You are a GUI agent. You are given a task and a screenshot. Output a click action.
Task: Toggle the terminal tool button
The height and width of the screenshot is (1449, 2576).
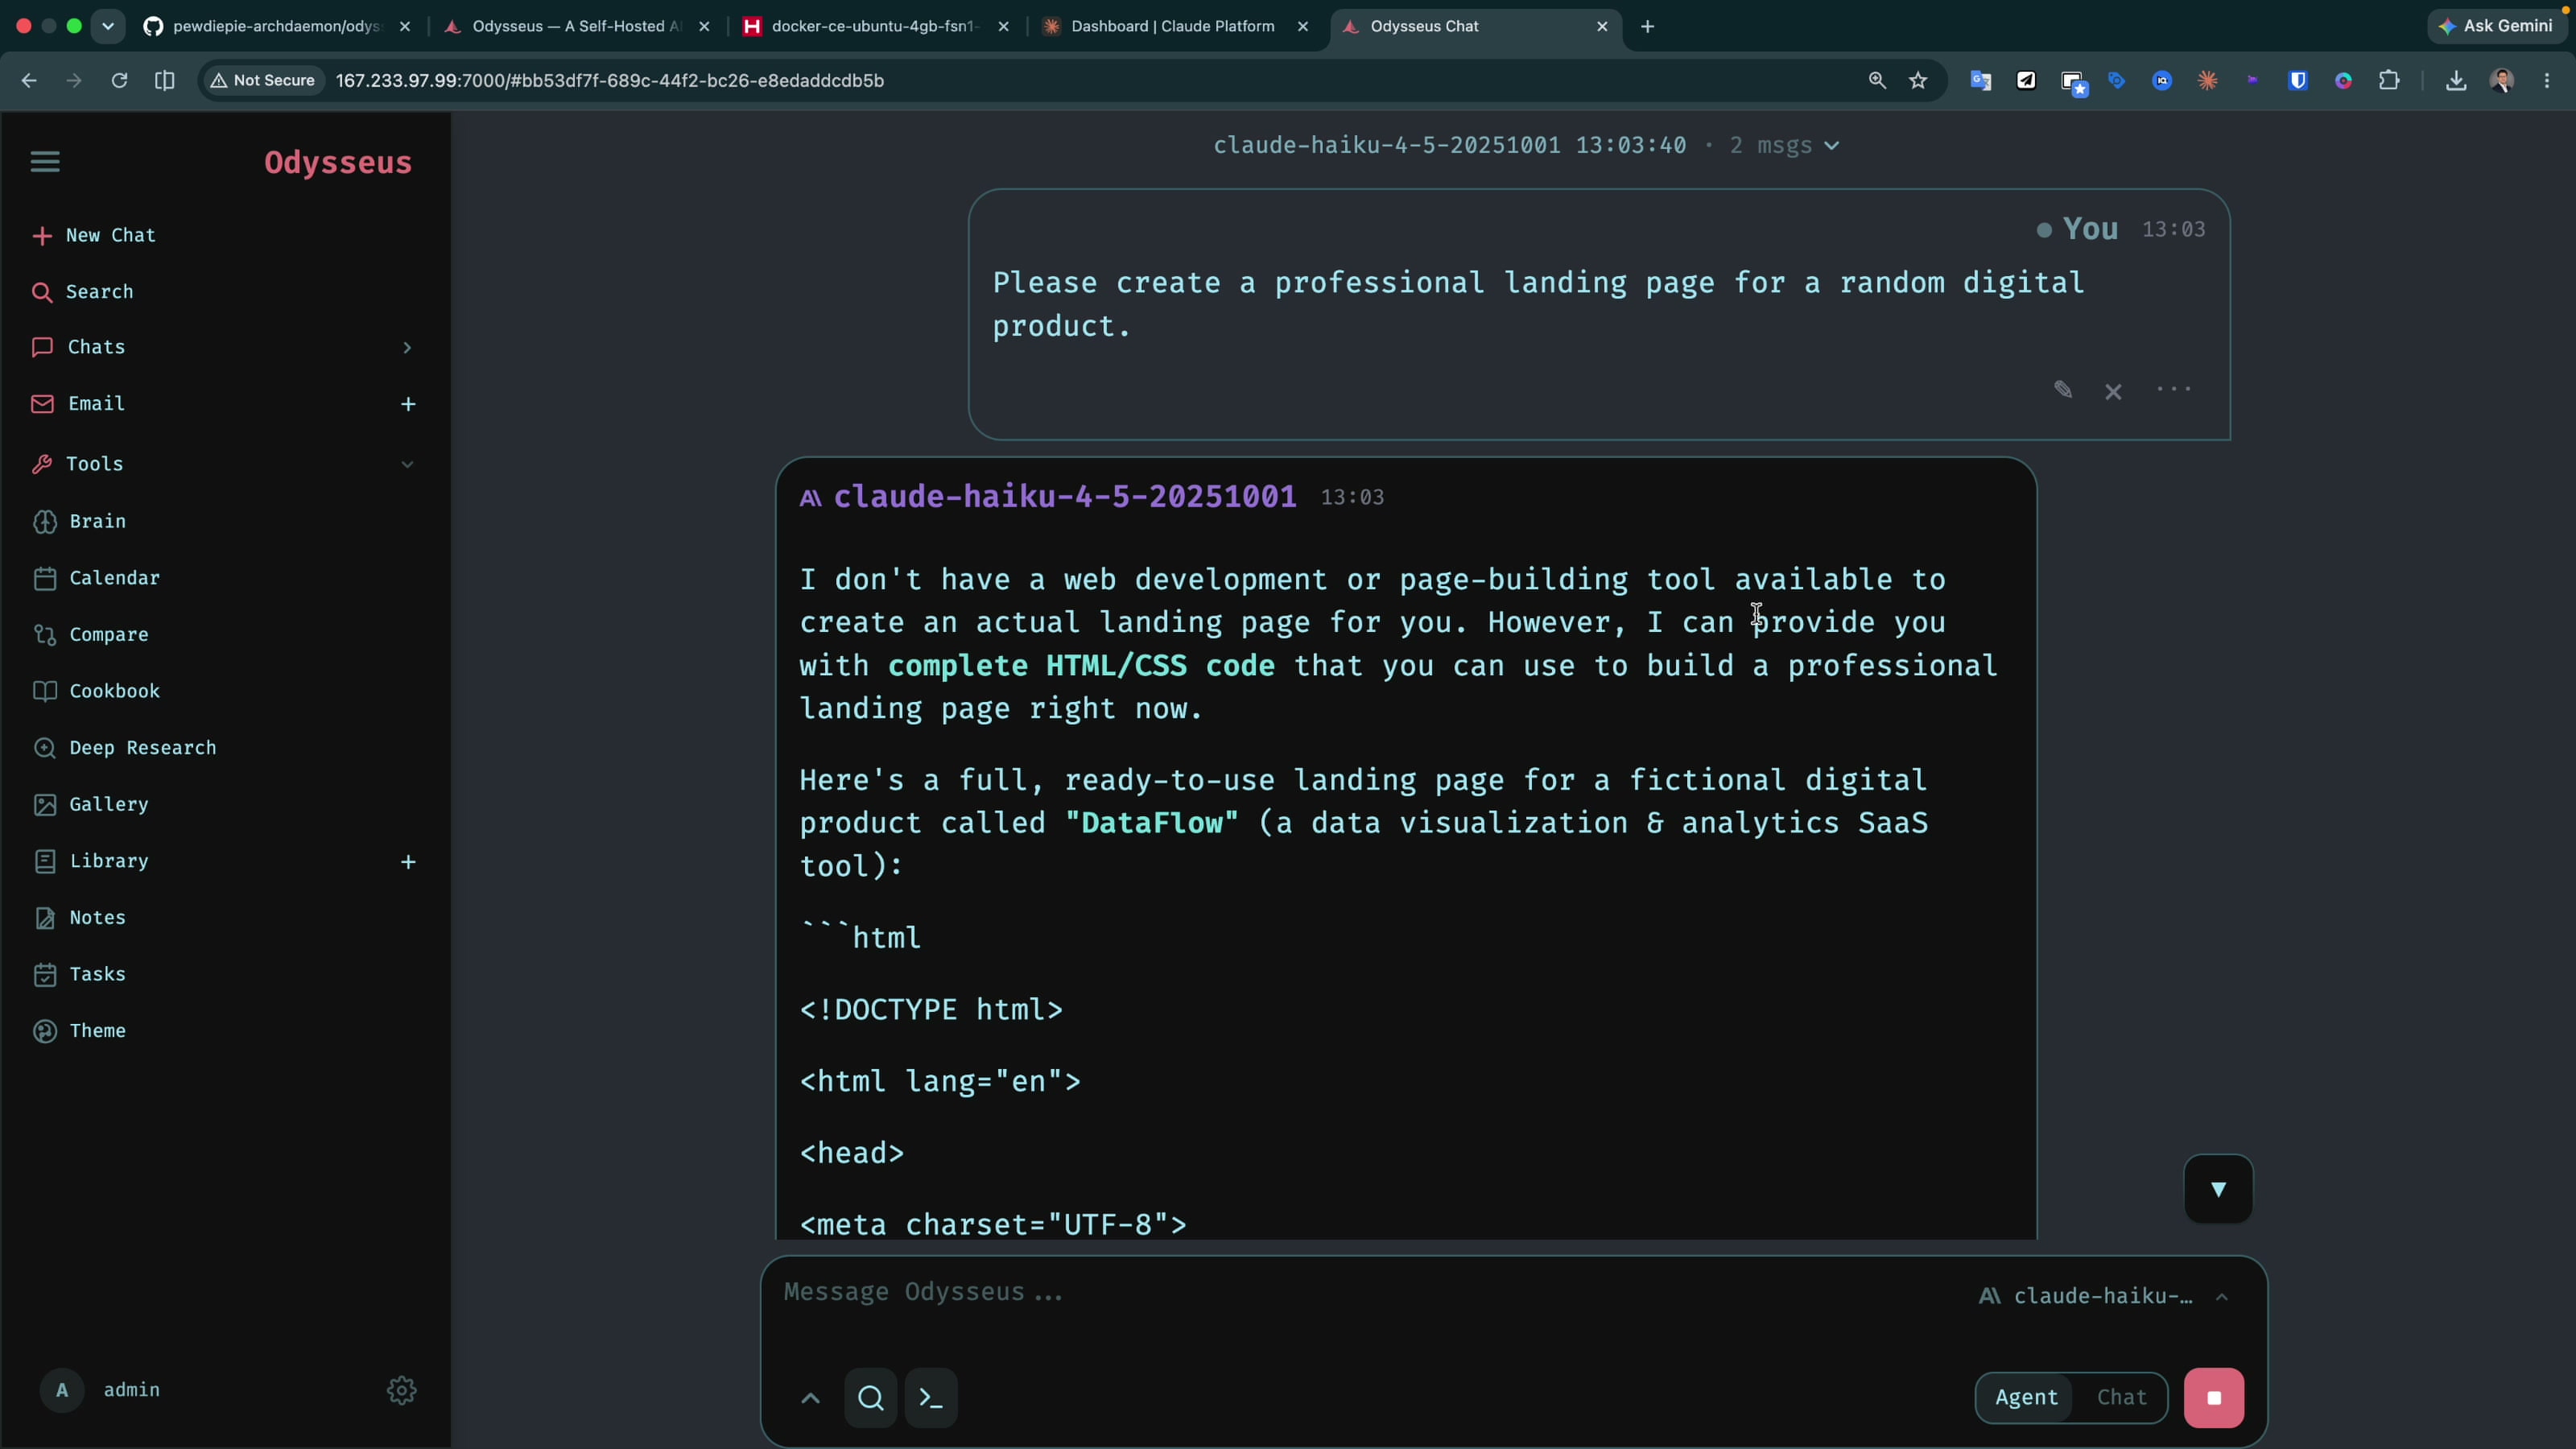tap(931, 1398)
